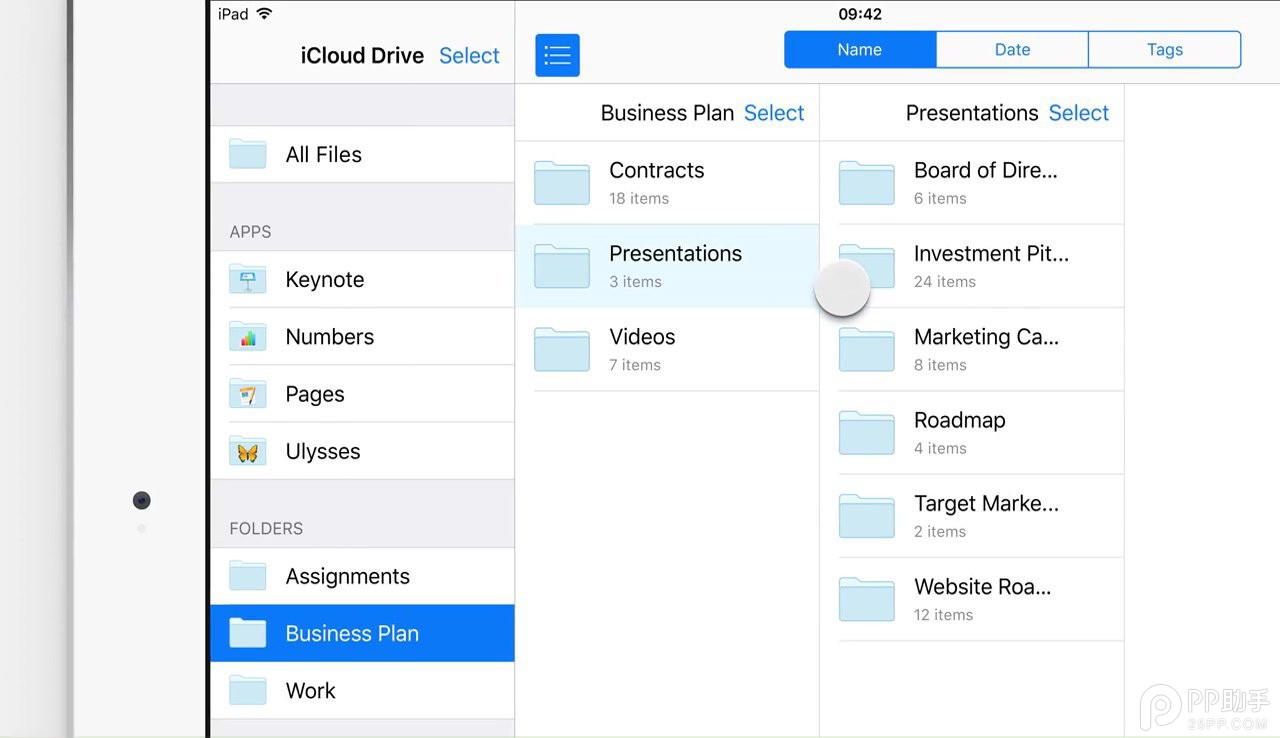This screenshot has height=738, width=1280.
Task: Open the Keynote app folder icon
Action: pyautogui.click(x=248, y=279)
